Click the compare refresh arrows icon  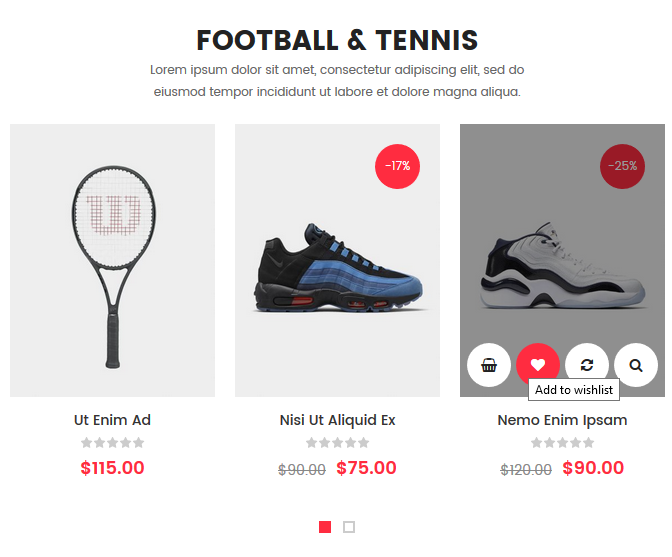[x=587, y=365]
